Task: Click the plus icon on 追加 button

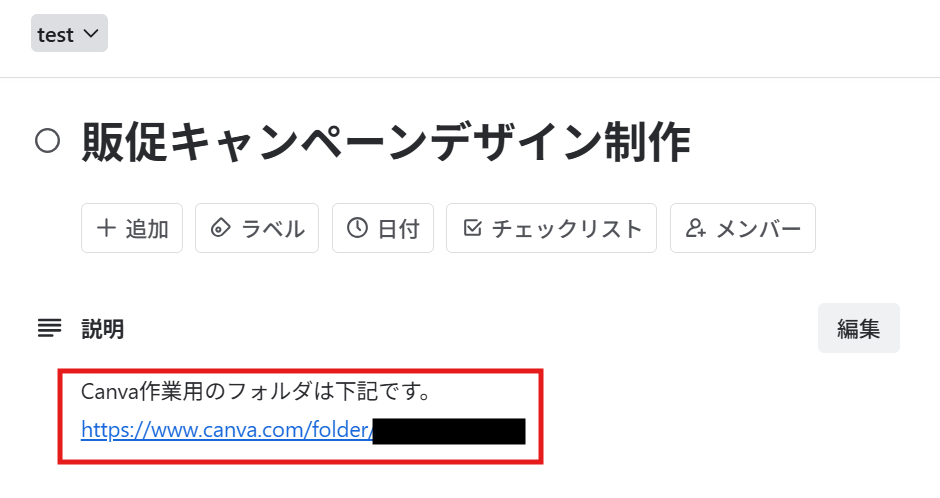Action: pos(106,228)
